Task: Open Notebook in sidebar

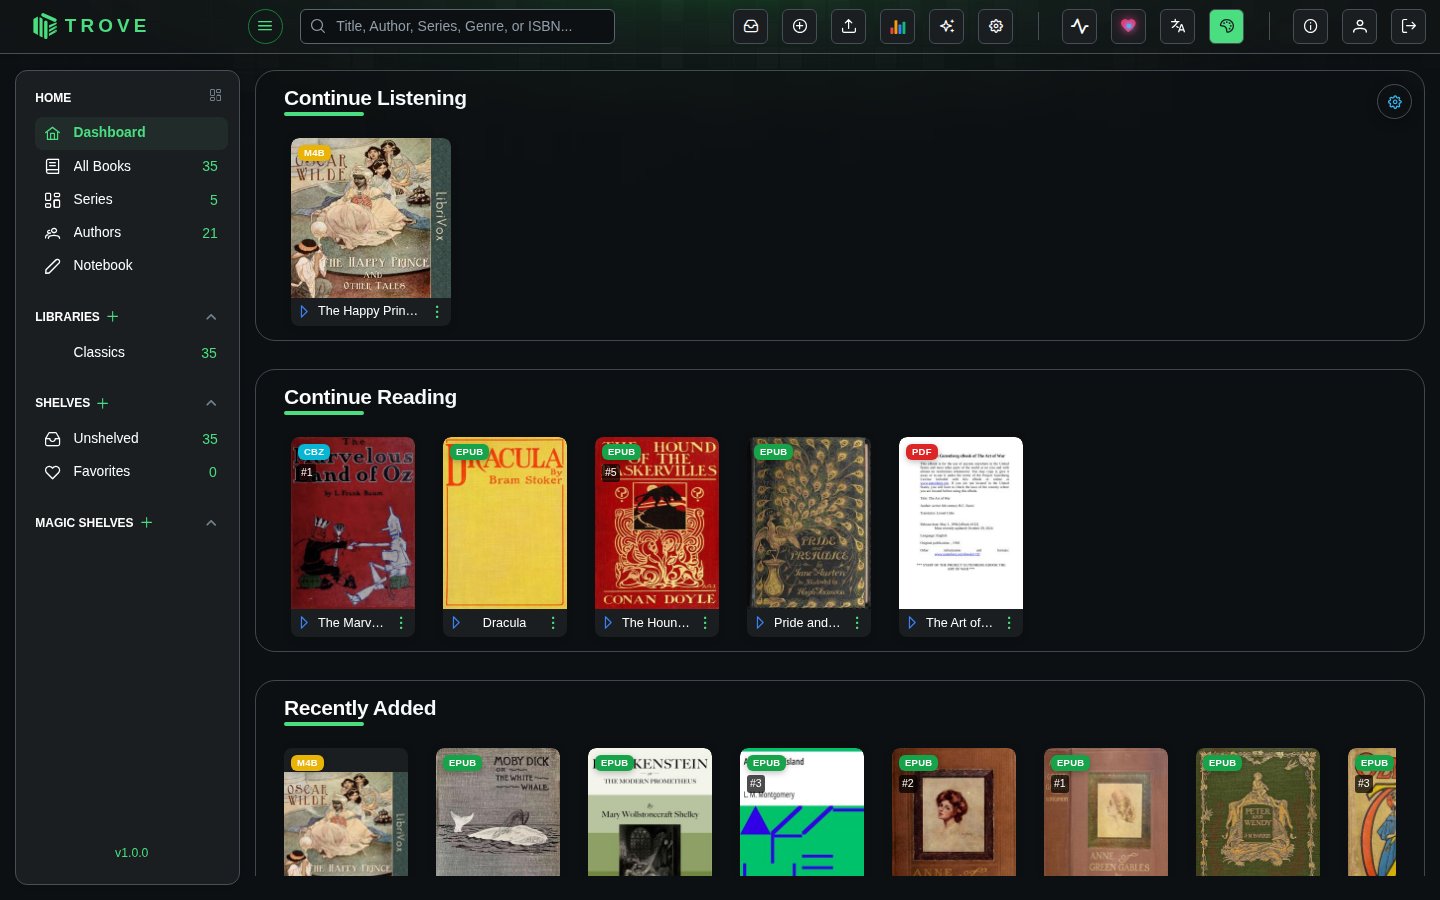Action: [x=131, y=265]
